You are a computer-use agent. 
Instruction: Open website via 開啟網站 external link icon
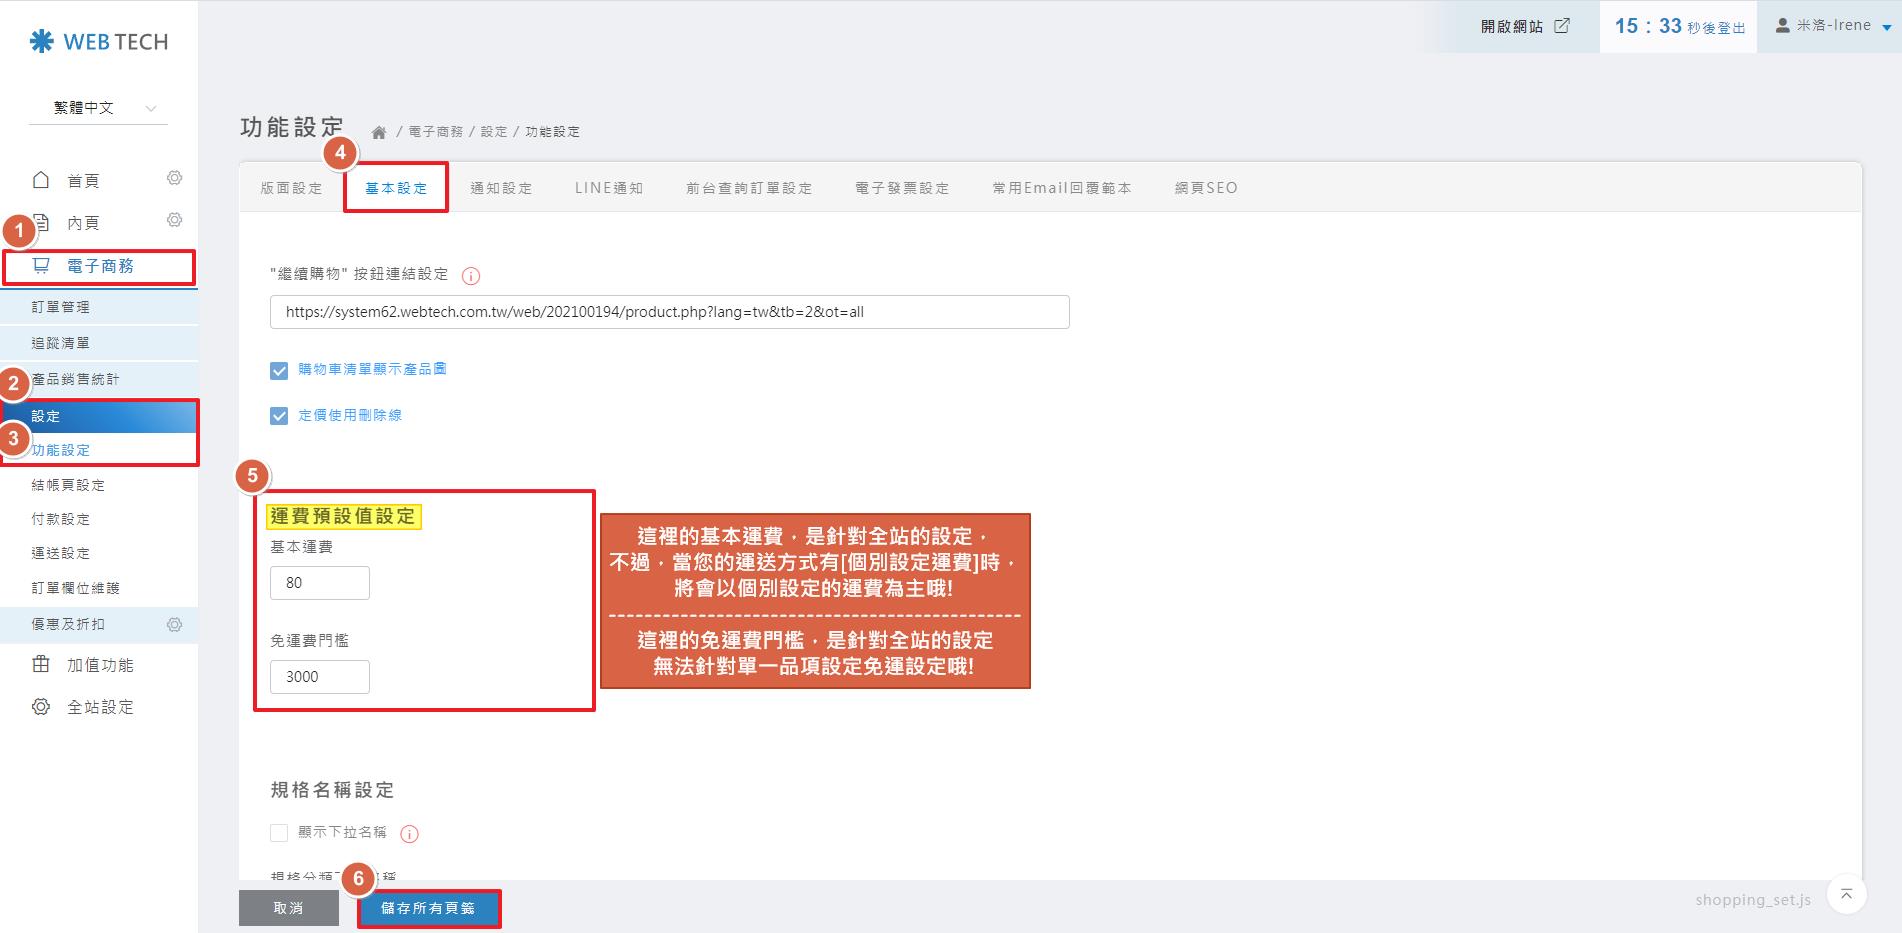click(x=1562, y=26)
